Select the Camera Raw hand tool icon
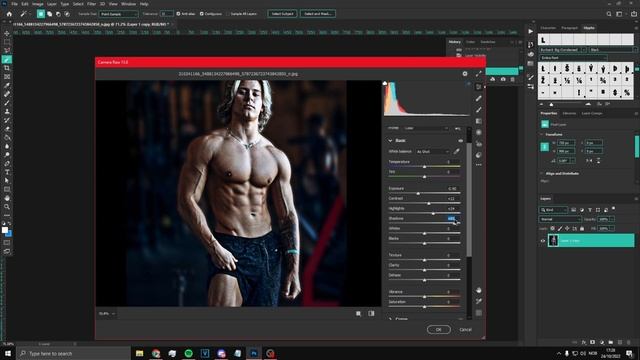 click(x=479, y=290)
